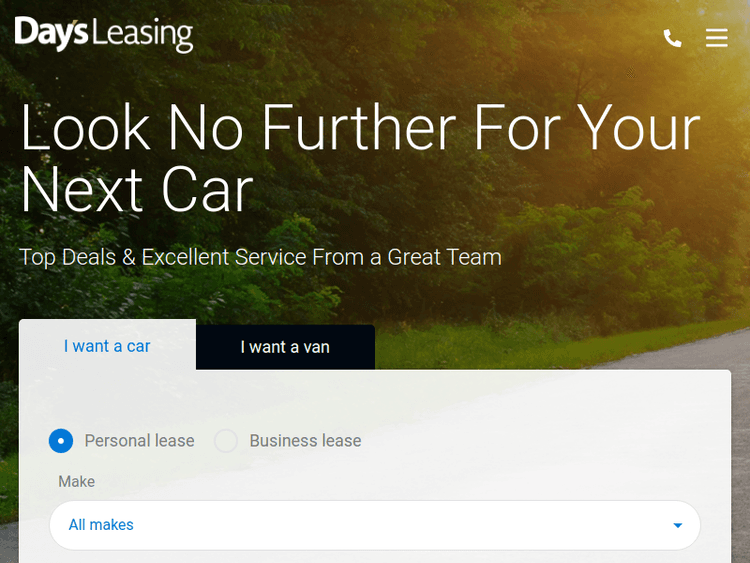The height and width of the screenshot is (563, 750).
Task: Select the Business lease radio button
Action: [226, 441]
